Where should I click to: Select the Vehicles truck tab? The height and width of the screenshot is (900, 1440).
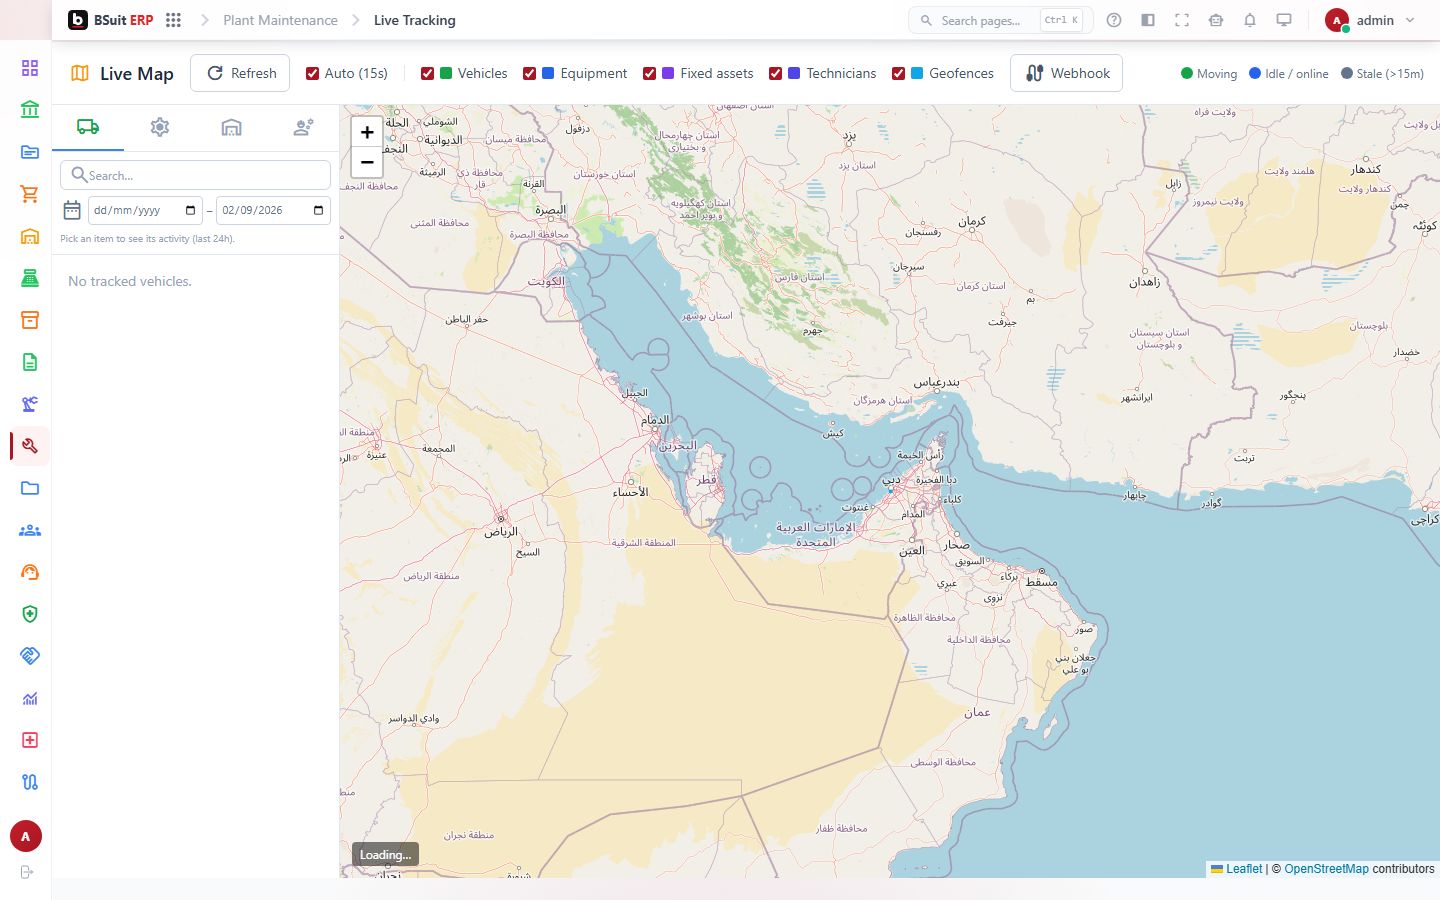point(88,127)
